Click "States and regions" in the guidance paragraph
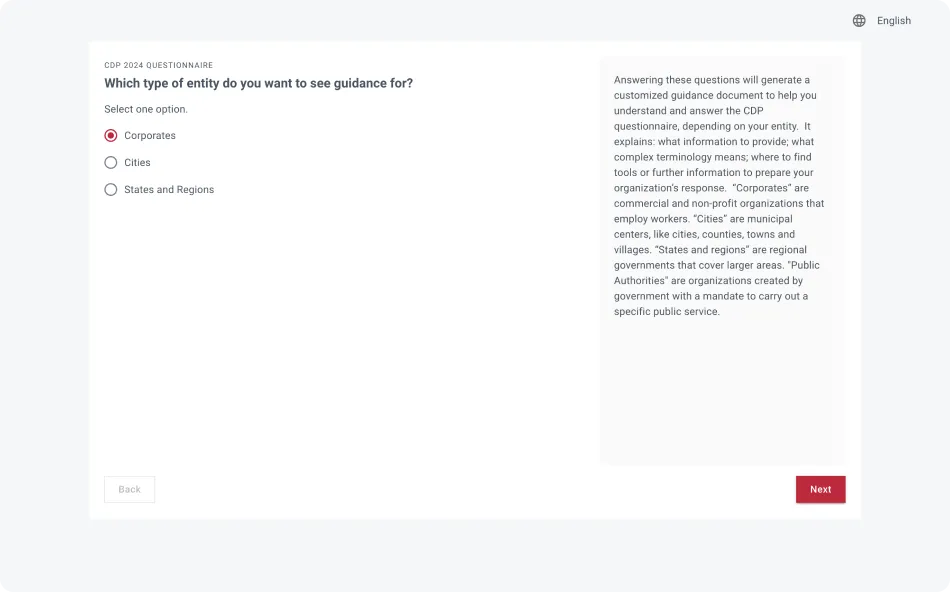 [x=697, y=250]
